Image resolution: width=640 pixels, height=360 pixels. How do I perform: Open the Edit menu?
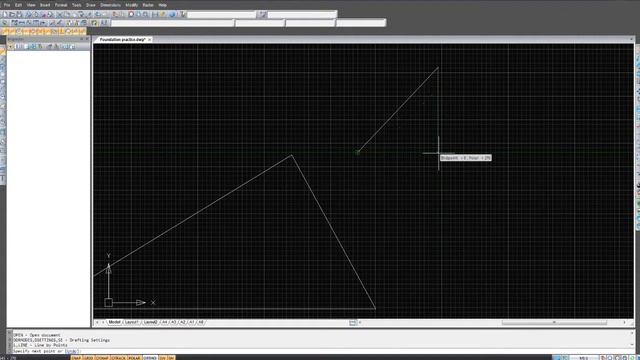pos(18,5)
